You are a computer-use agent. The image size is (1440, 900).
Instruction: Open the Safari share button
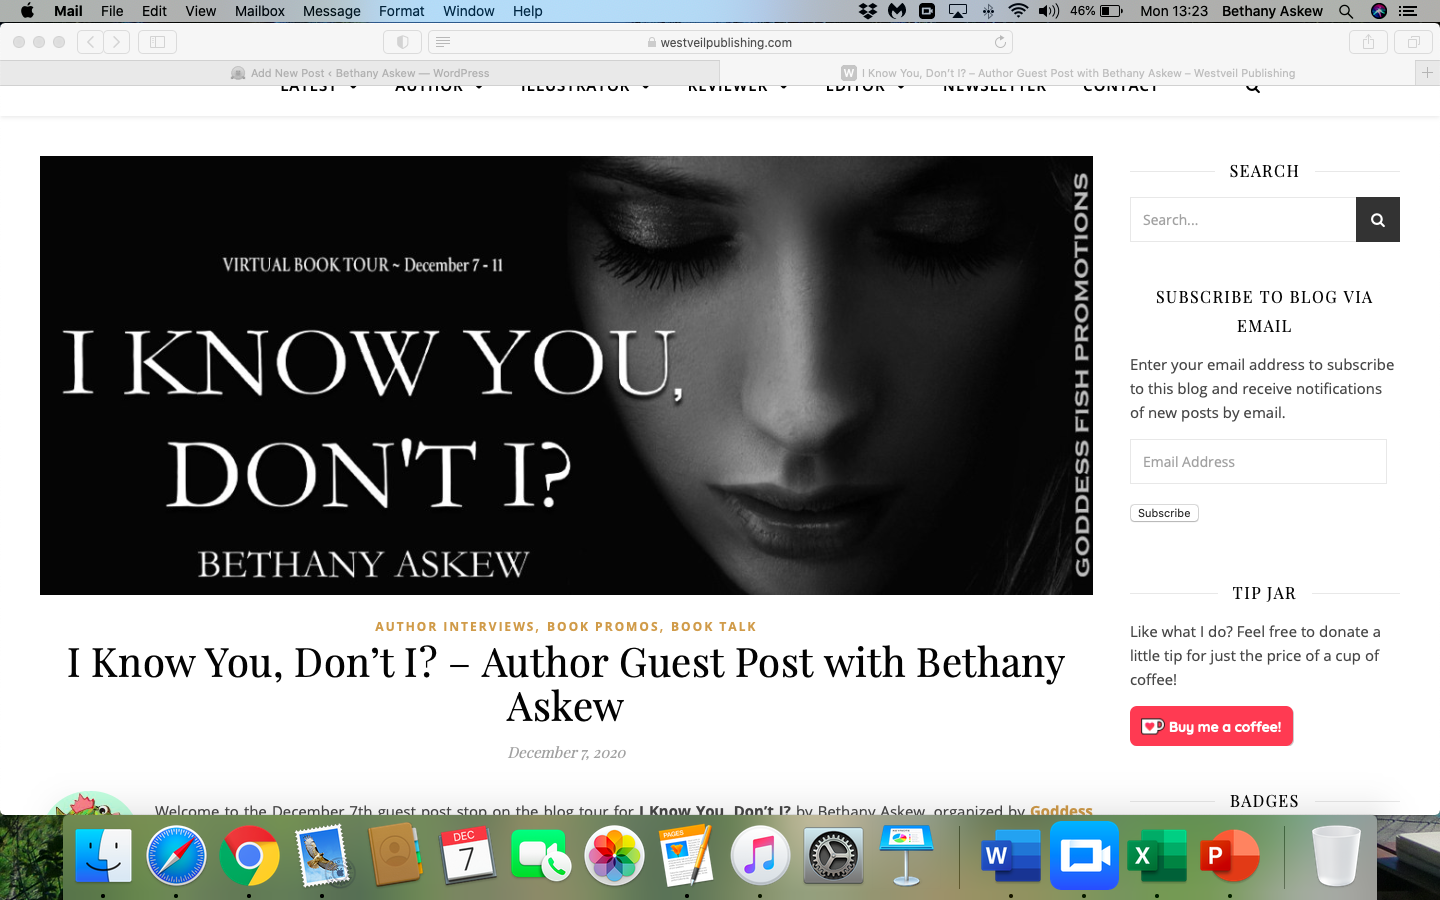(1368, 42)
